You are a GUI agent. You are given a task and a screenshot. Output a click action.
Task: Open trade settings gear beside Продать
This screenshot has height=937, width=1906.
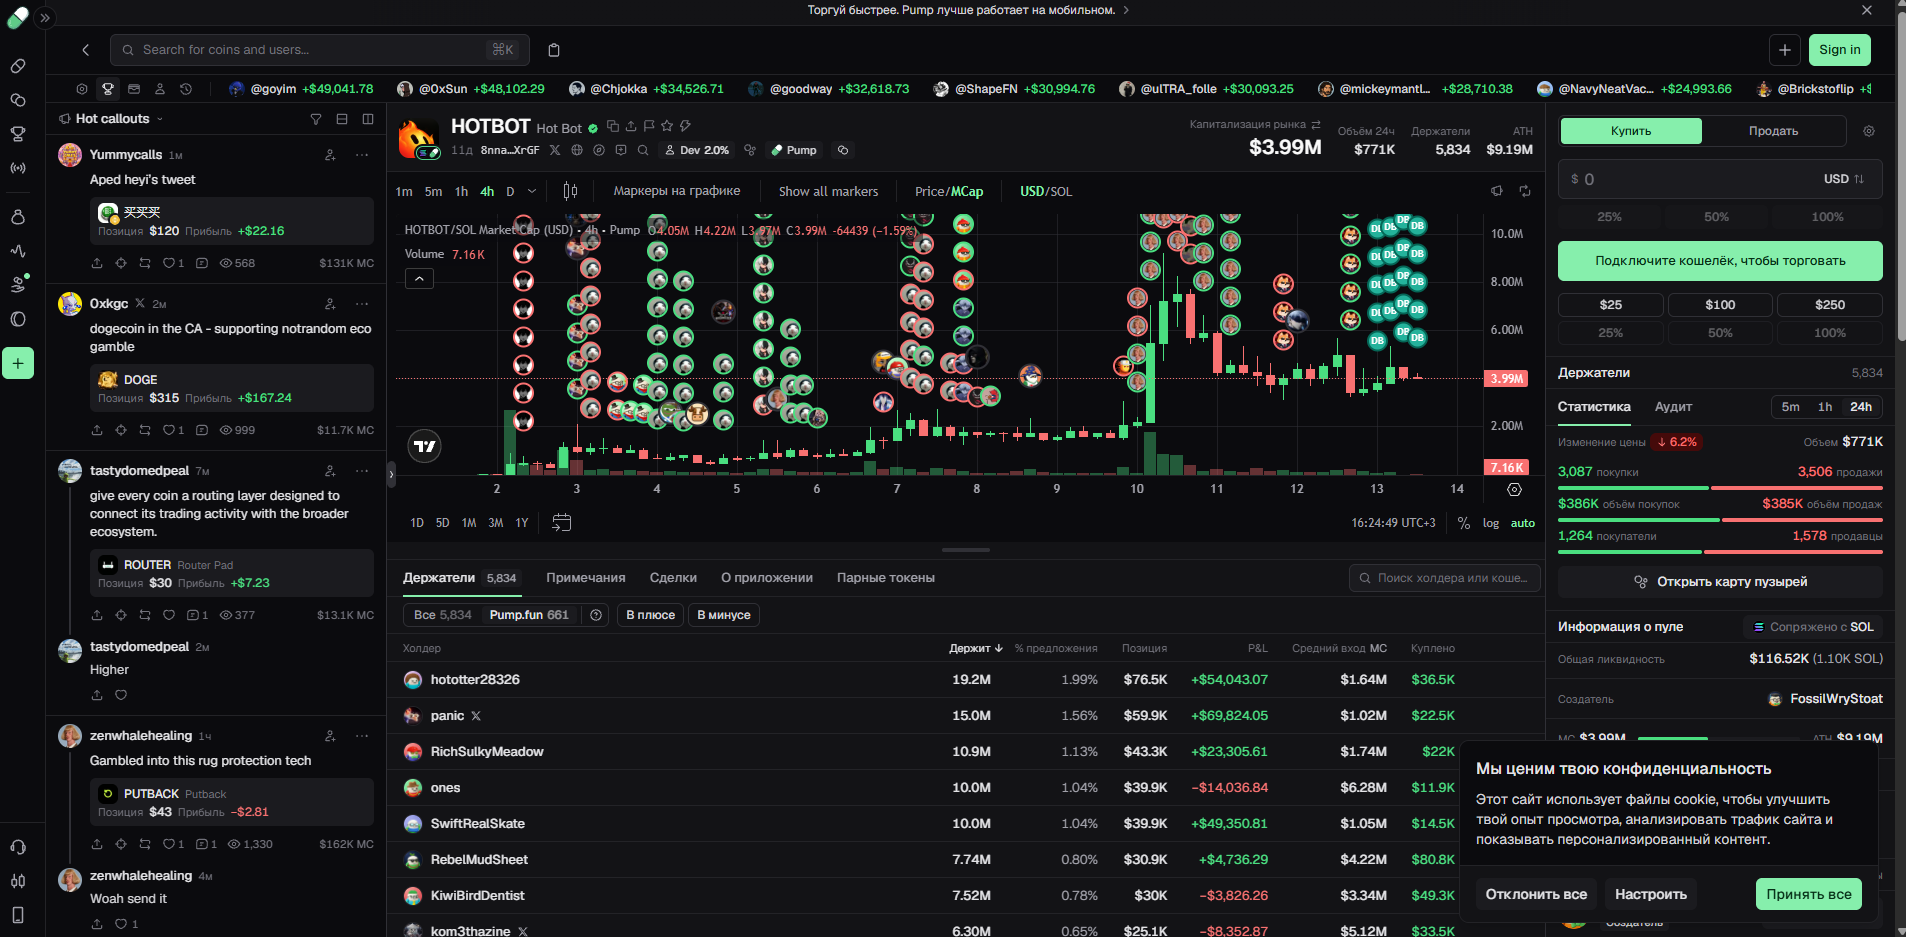pos(1869,131)
